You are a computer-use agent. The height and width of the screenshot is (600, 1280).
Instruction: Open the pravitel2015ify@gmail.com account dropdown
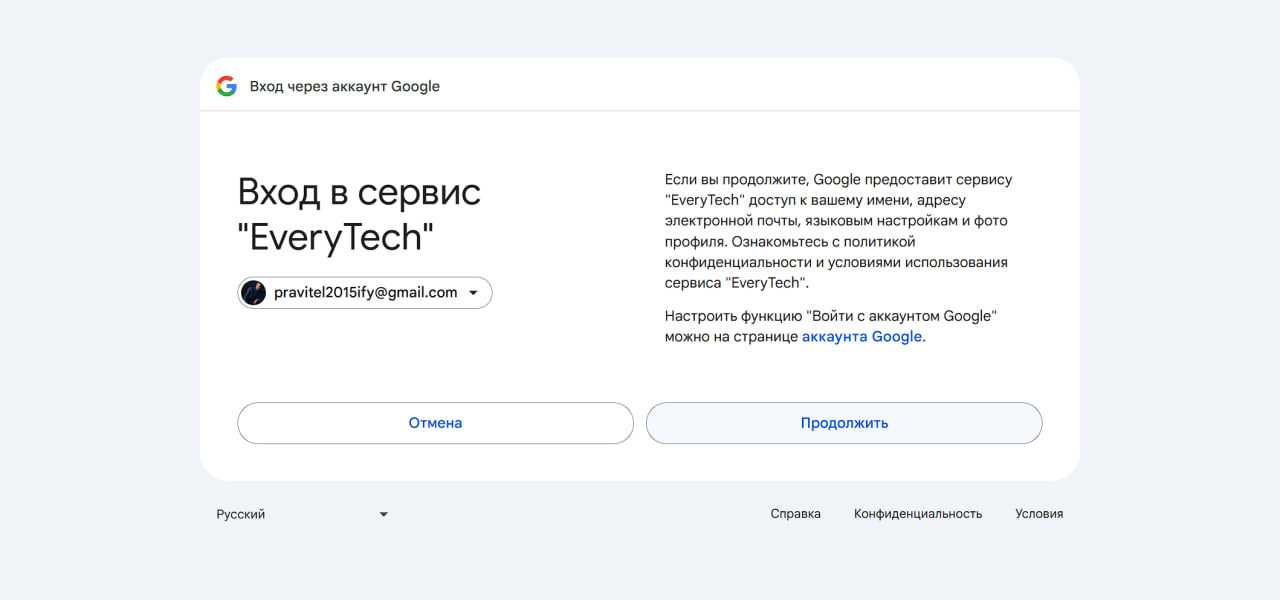coord(365,293)
